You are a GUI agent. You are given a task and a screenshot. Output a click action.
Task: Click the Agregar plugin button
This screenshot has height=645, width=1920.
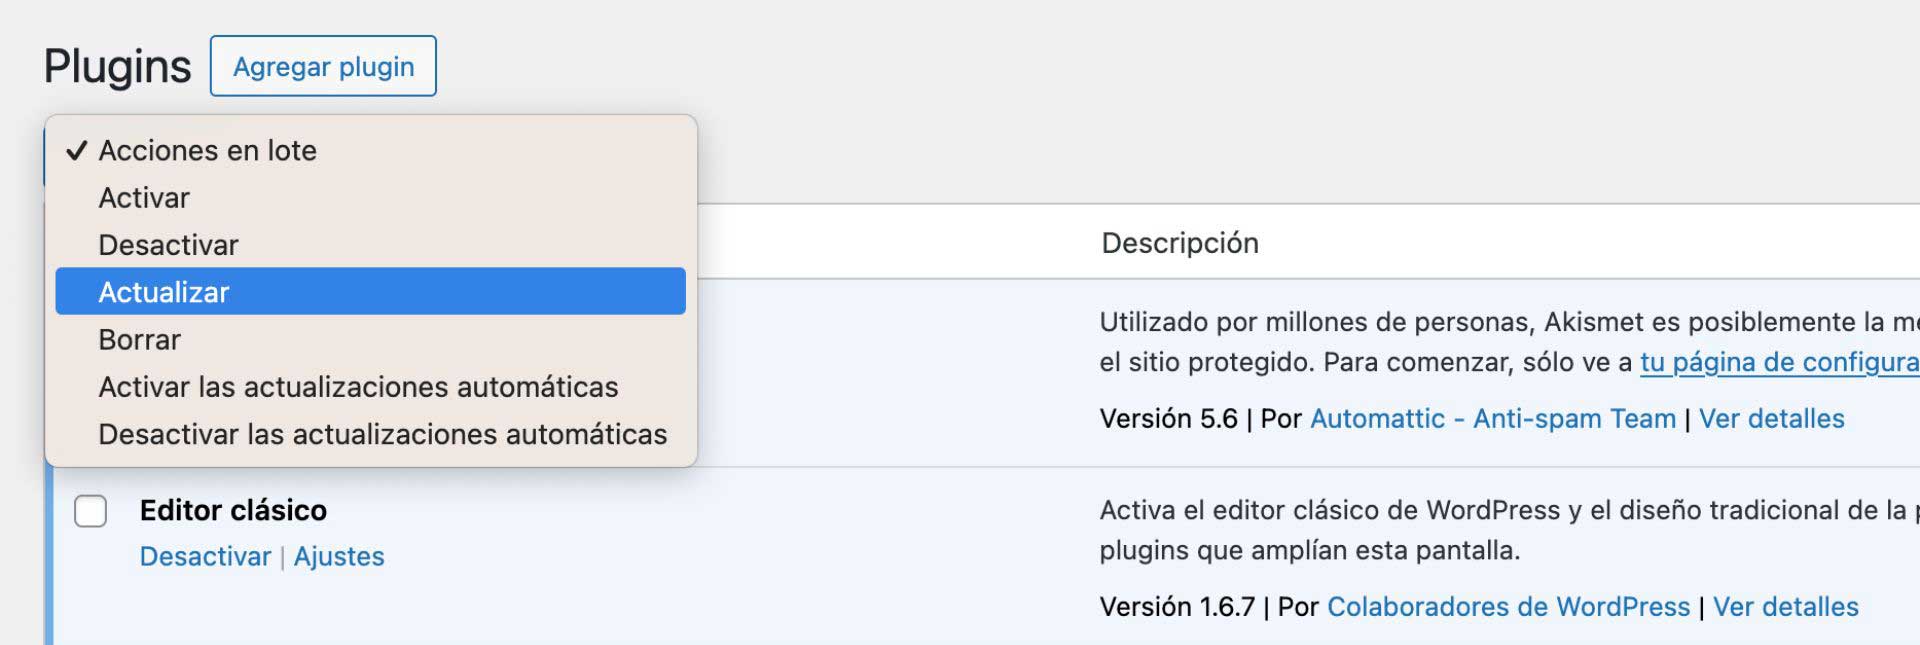tap(322, 66)
